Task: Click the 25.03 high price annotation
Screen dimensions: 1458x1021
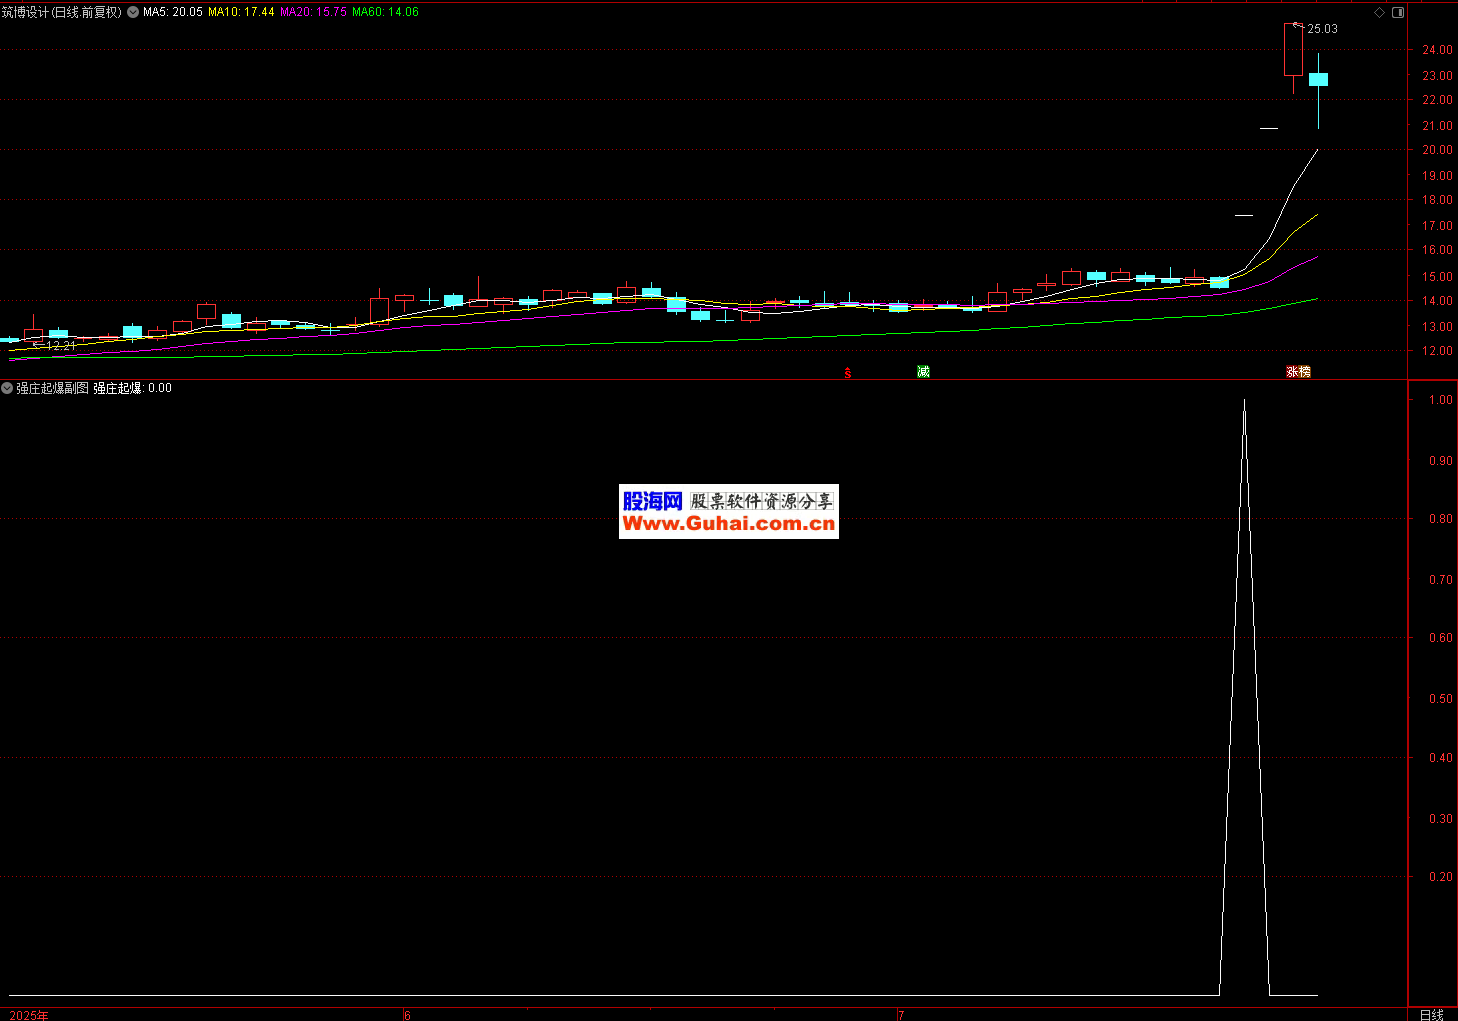Action: [x=1322, y=29]
